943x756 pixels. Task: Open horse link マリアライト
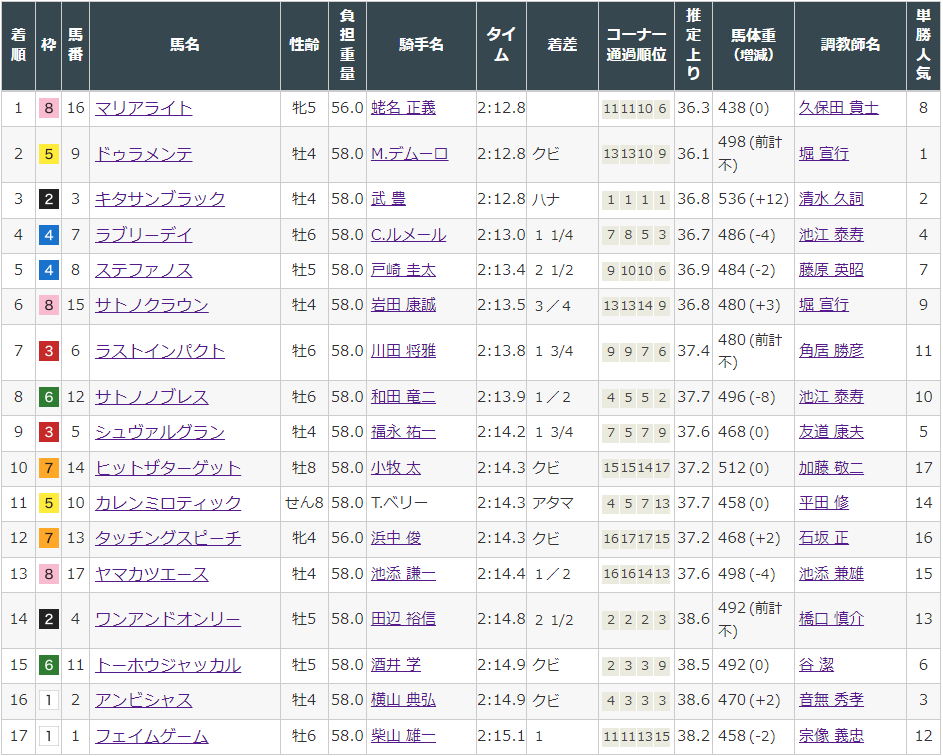144,108
